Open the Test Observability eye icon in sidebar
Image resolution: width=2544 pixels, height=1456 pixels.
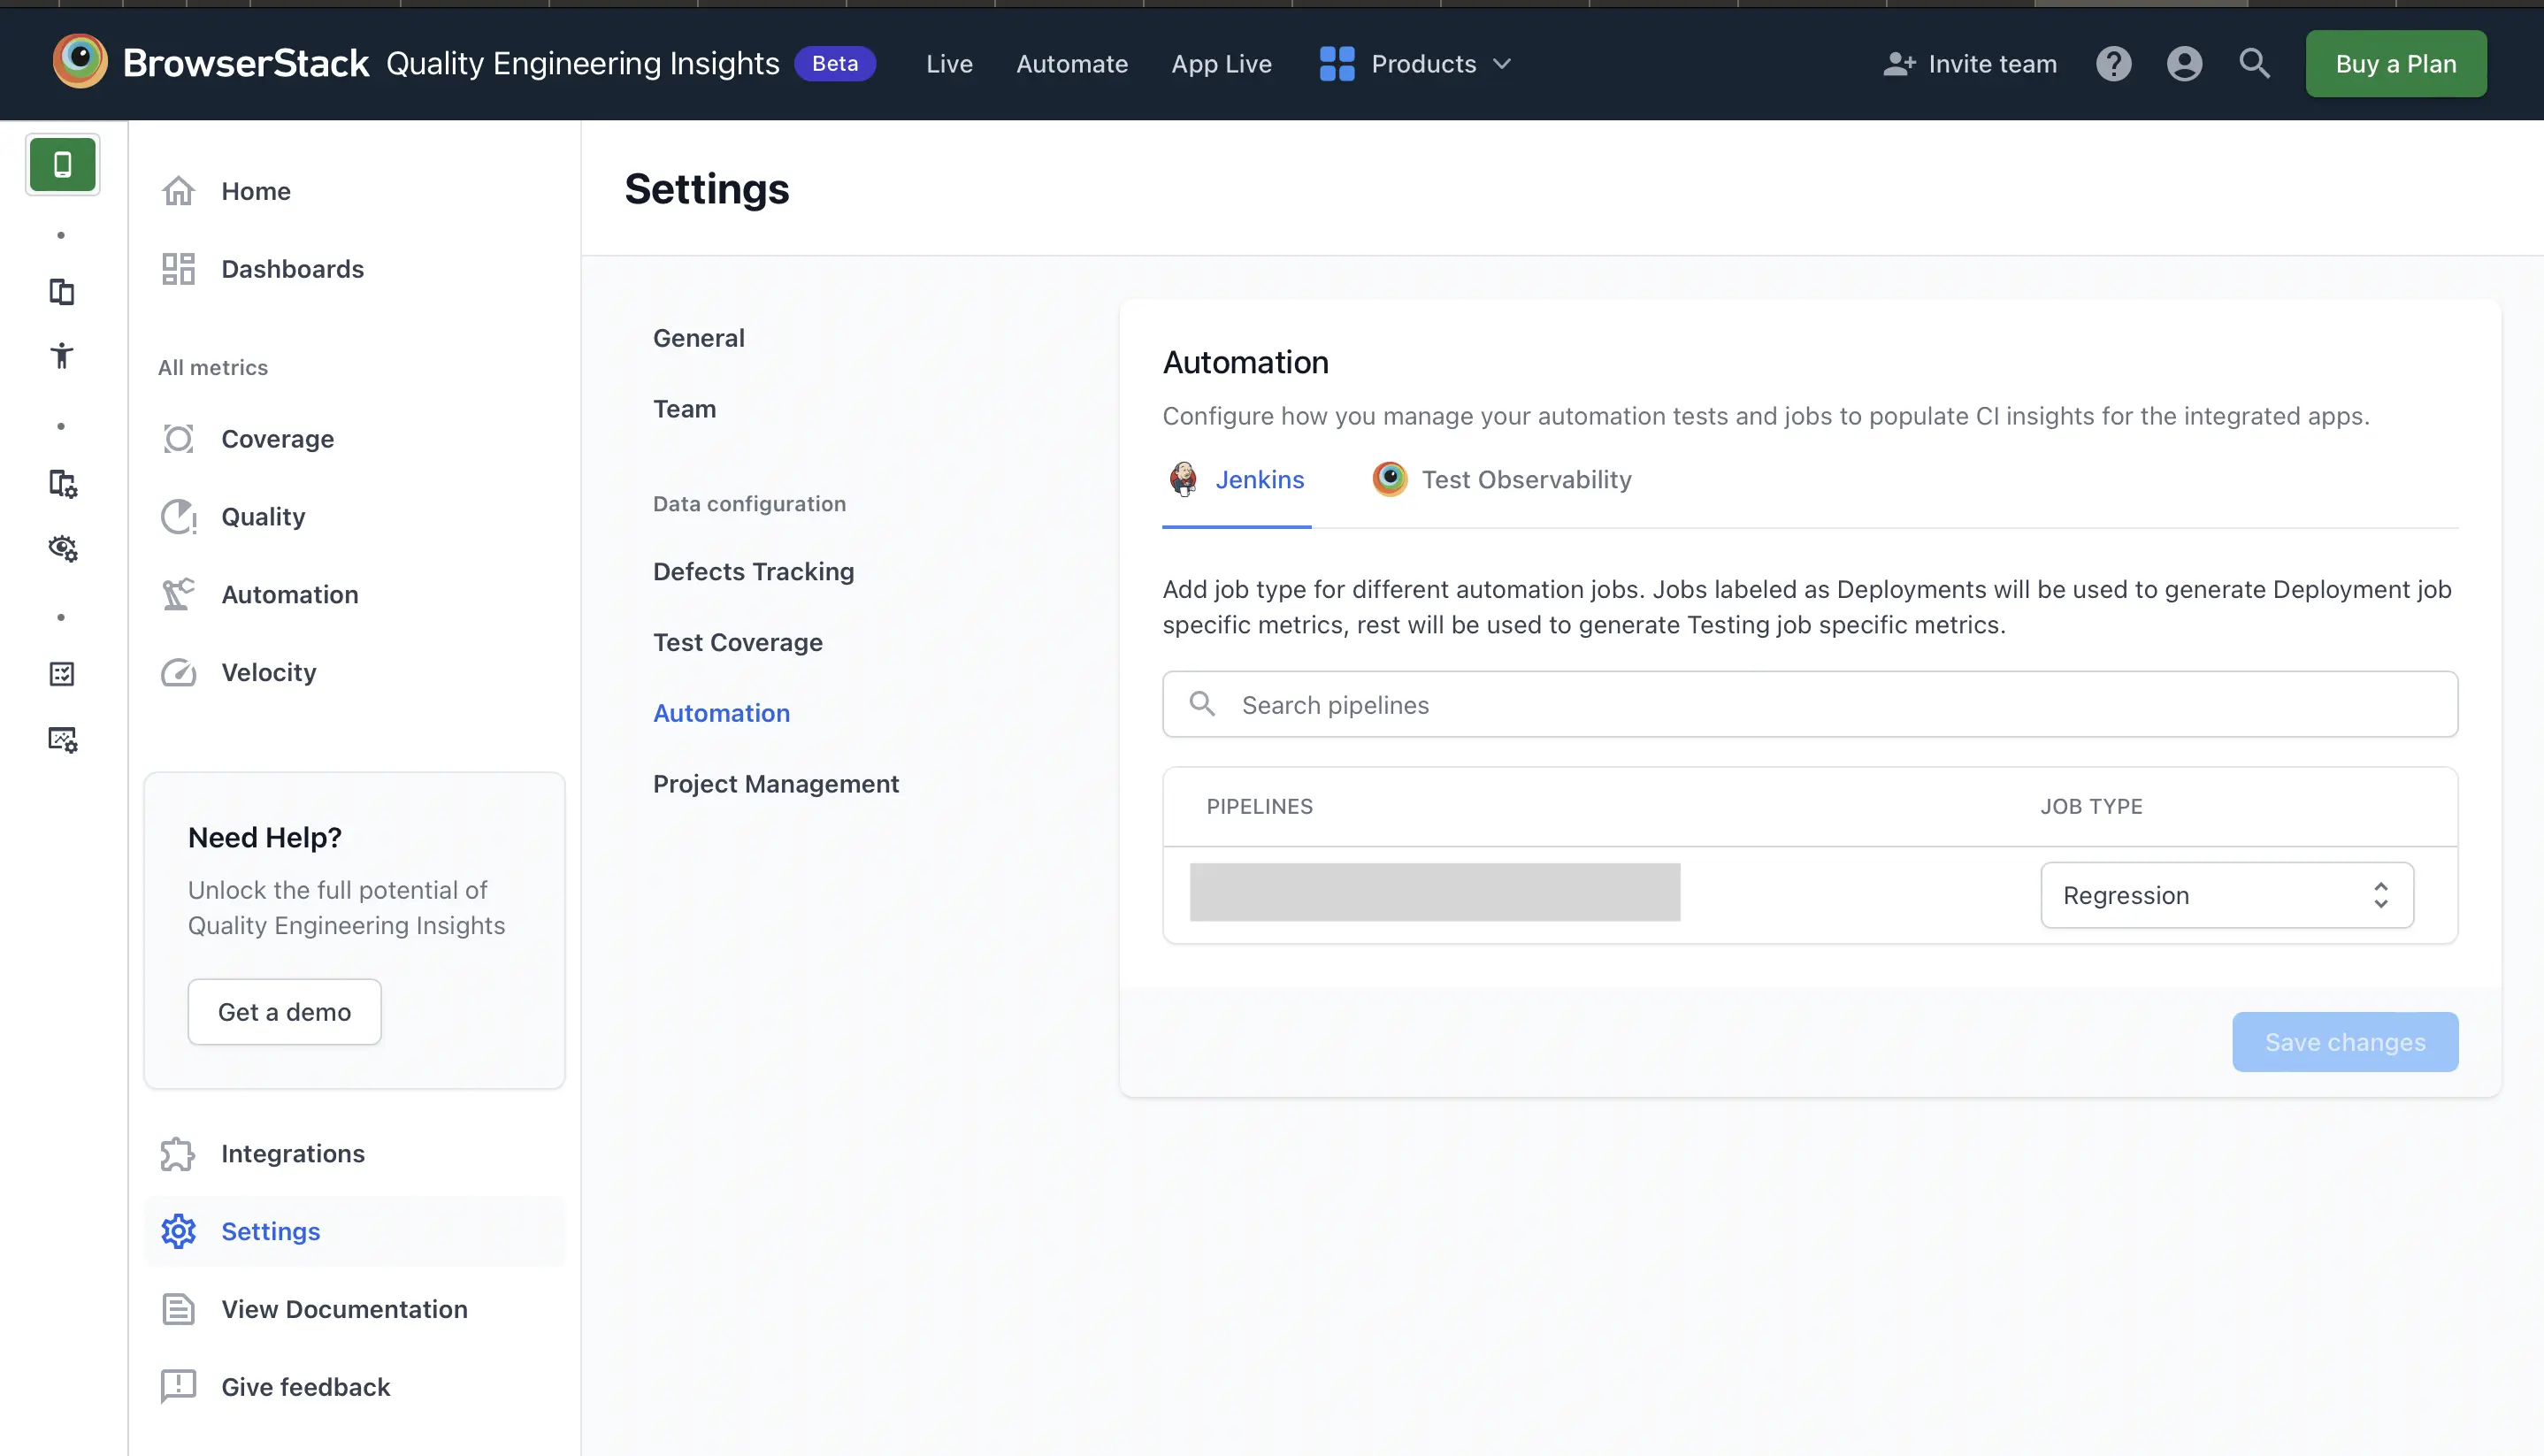(x=62, y=548)
